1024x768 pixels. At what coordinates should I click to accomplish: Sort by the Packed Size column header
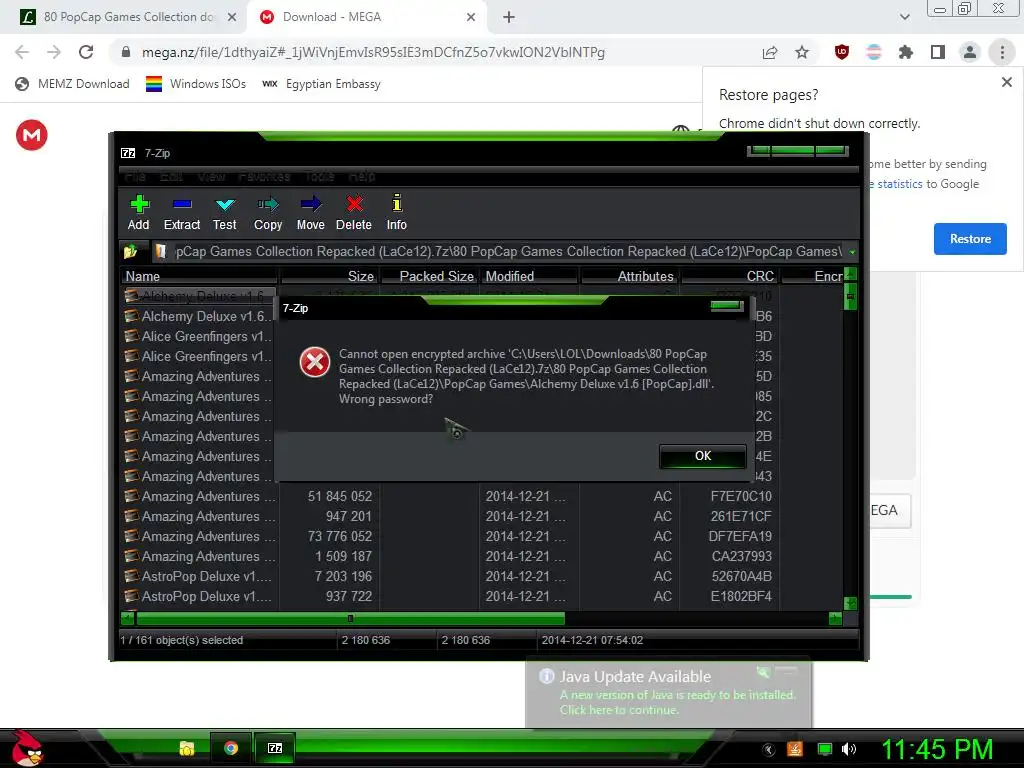(430, 276)
